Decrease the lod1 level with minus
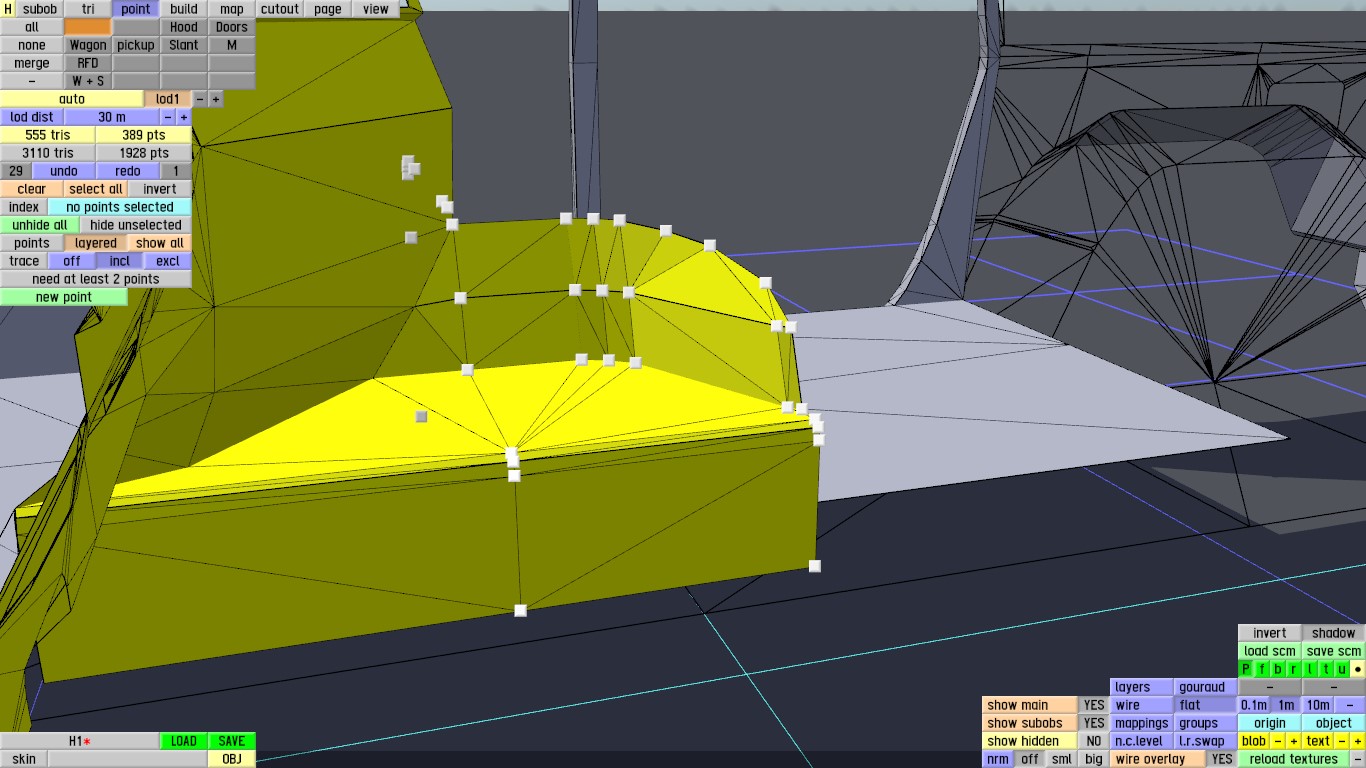The height and width of the screenshot is (768, 1366). [200, 99]
